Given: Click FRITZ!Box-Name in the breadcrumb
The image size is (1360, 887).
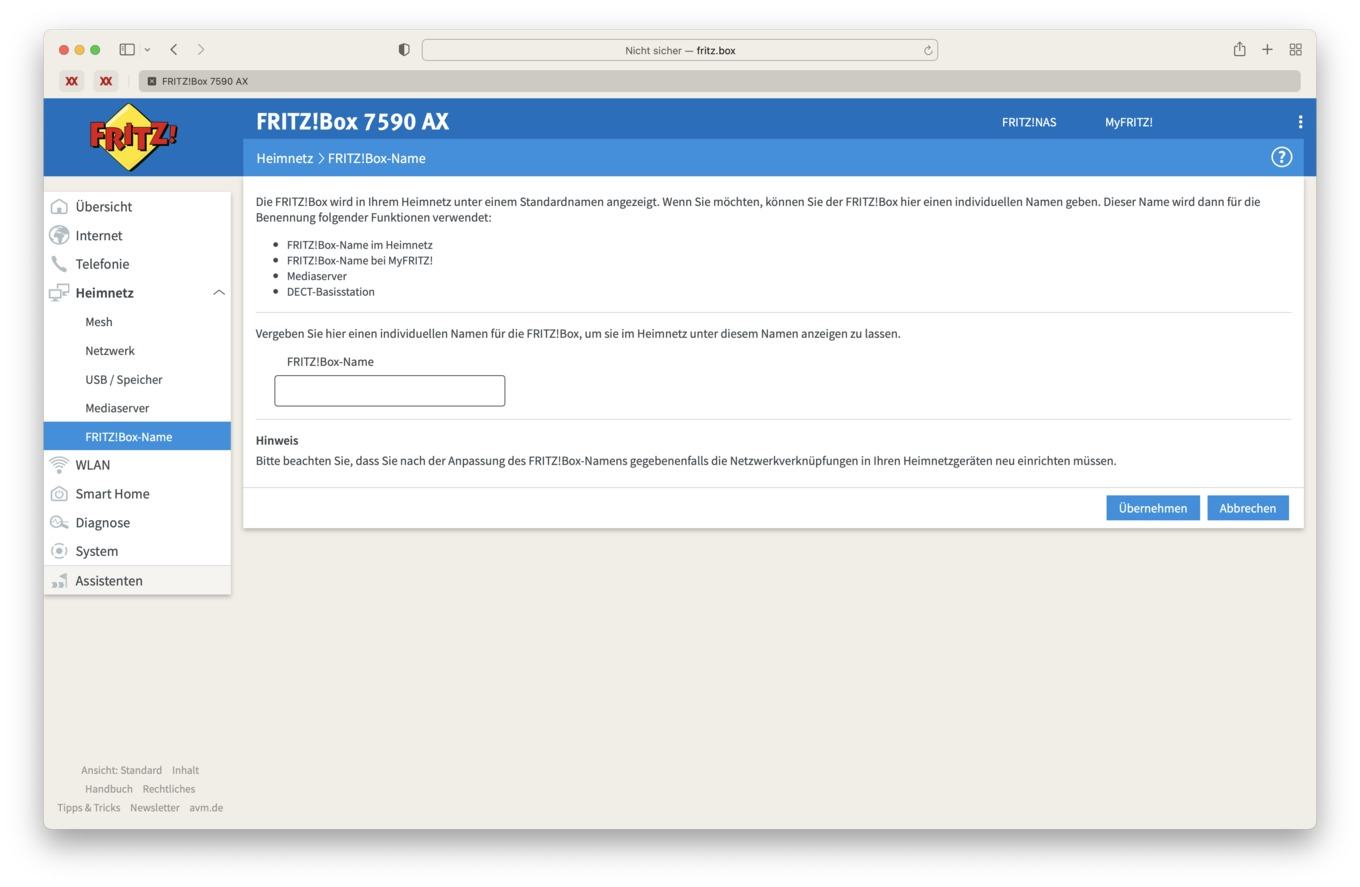Looking at the screenshot, I should pyautogui.click(x=377, y=158).
